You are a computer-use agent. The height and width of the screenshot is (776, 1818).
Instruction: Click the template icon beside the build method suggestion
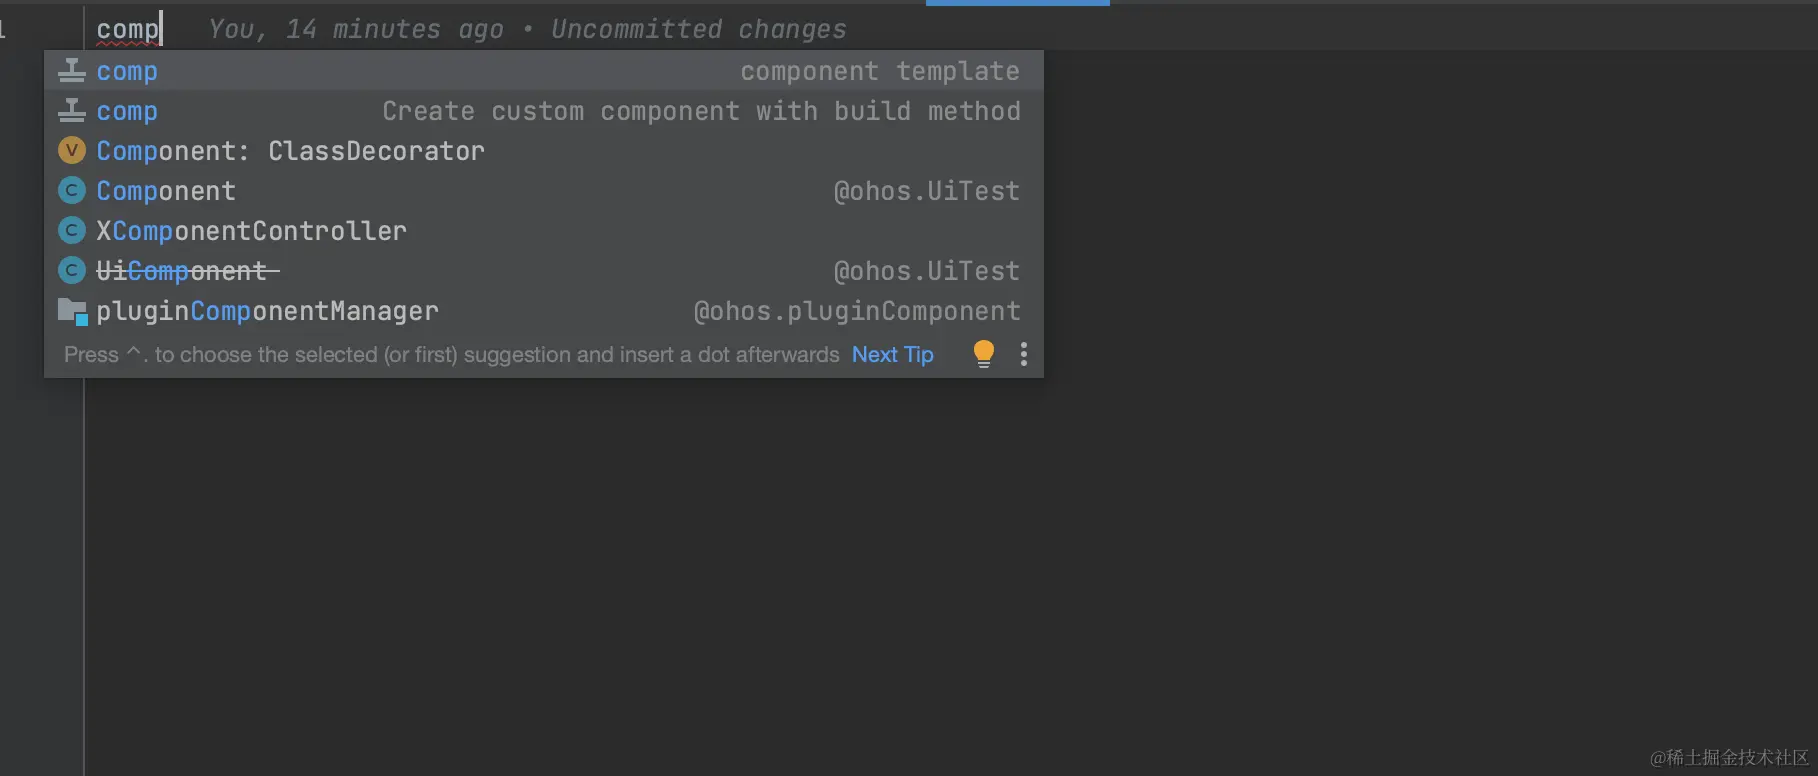(x=71, y=111)
